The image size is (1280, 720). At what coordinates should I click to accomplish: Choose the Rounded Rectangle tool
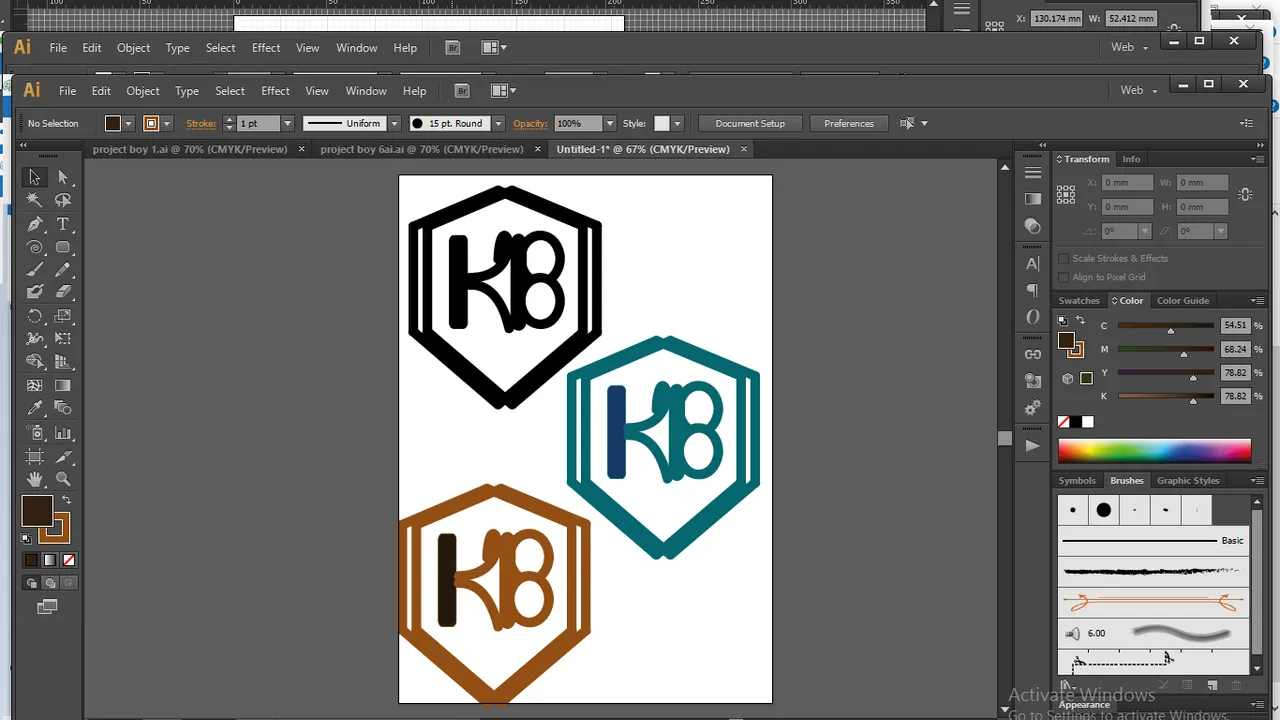tap(63, 247)
